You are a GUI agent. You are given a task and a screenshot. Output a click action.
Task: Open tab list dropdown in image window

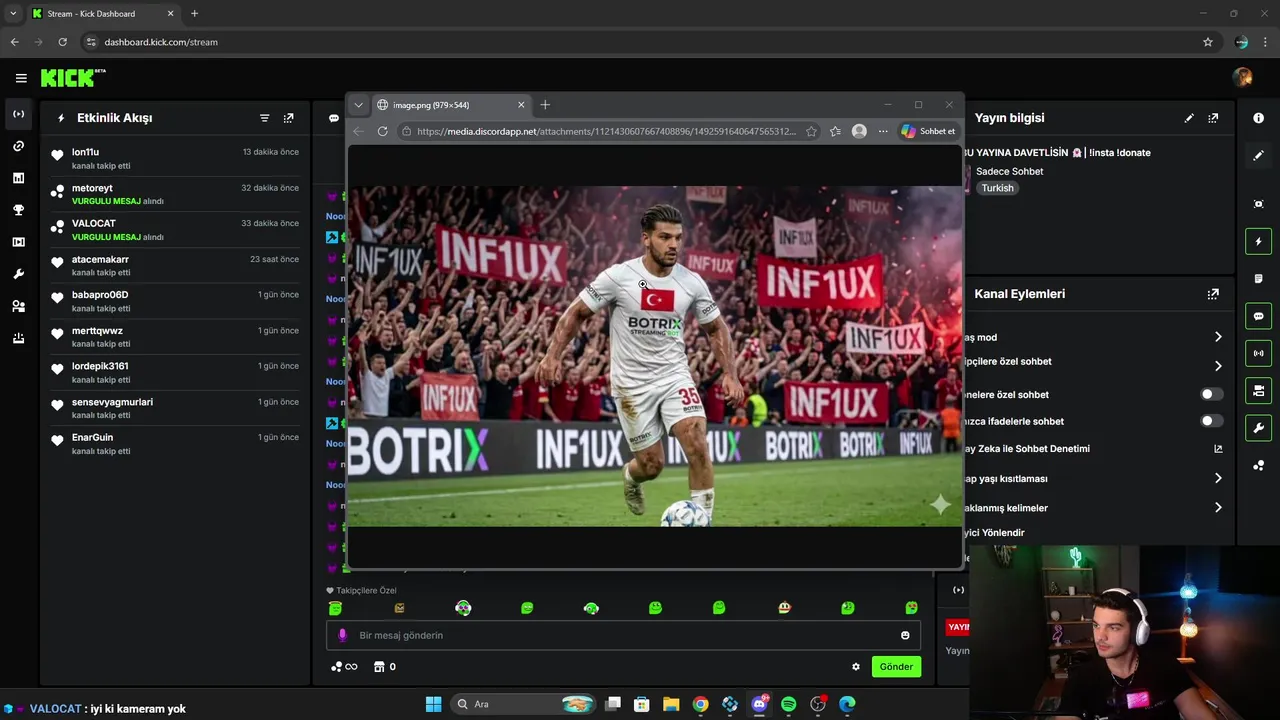358,105
